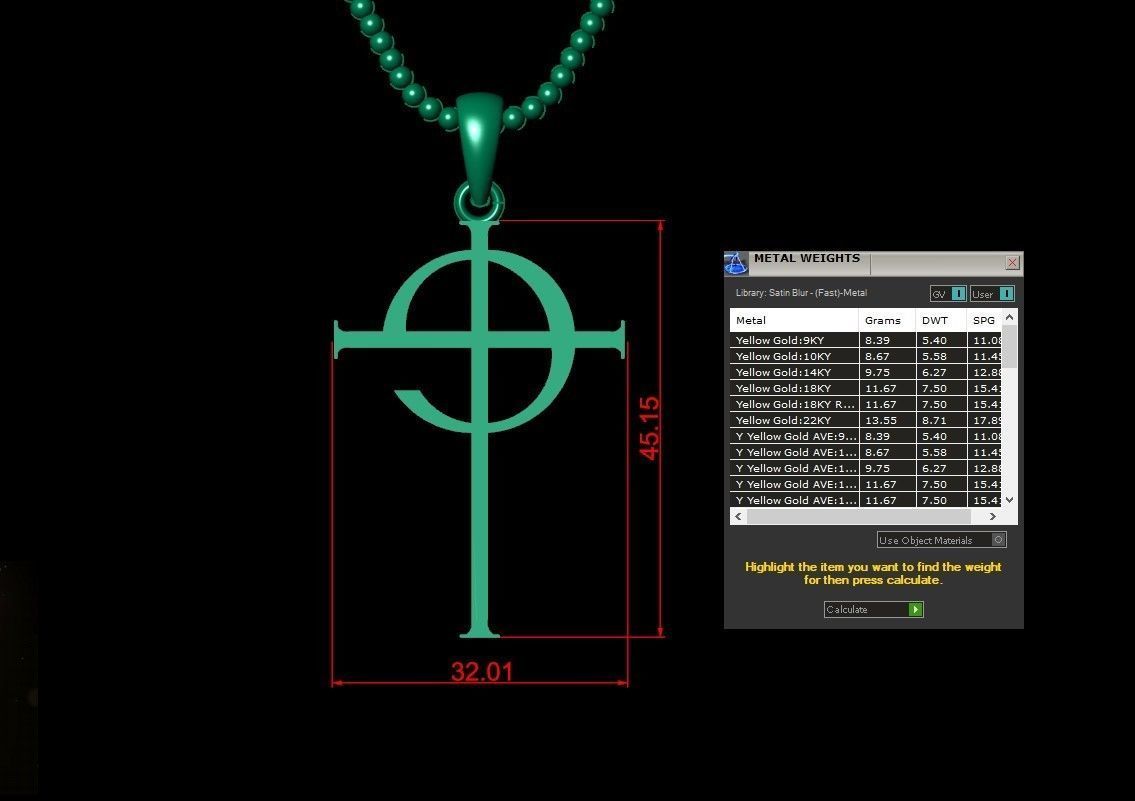The width and height of the screenshot is (1135, 801).
Task: Click the DWT column header
Action: click(x=941, y=320)
